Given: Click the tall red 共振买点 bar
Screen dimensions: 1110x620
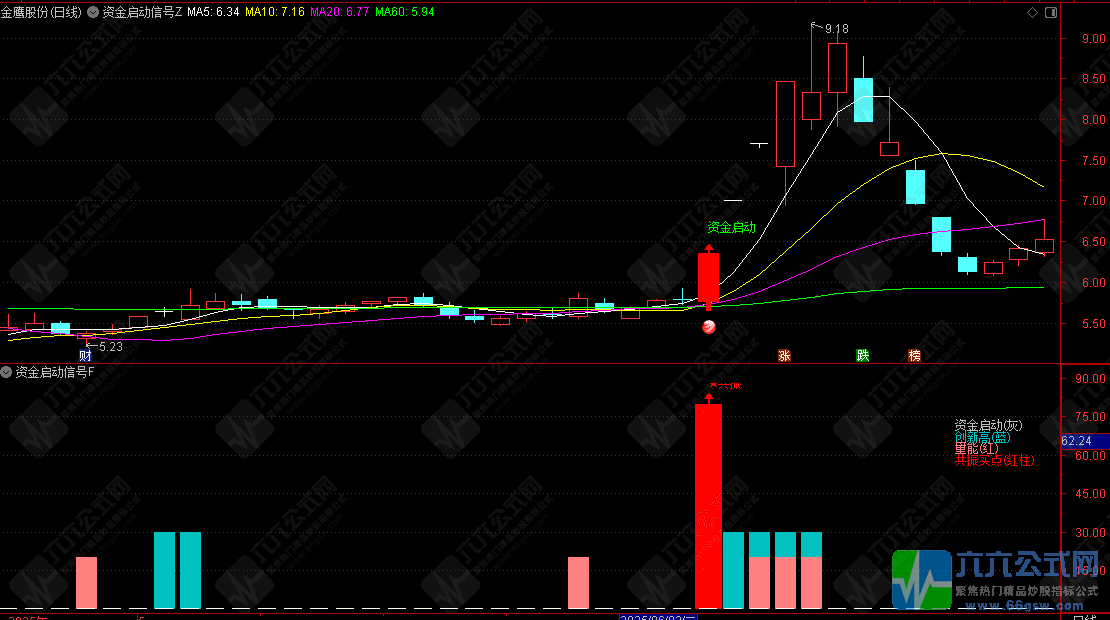Looking at the screenshot, I should tap(709, 506).
